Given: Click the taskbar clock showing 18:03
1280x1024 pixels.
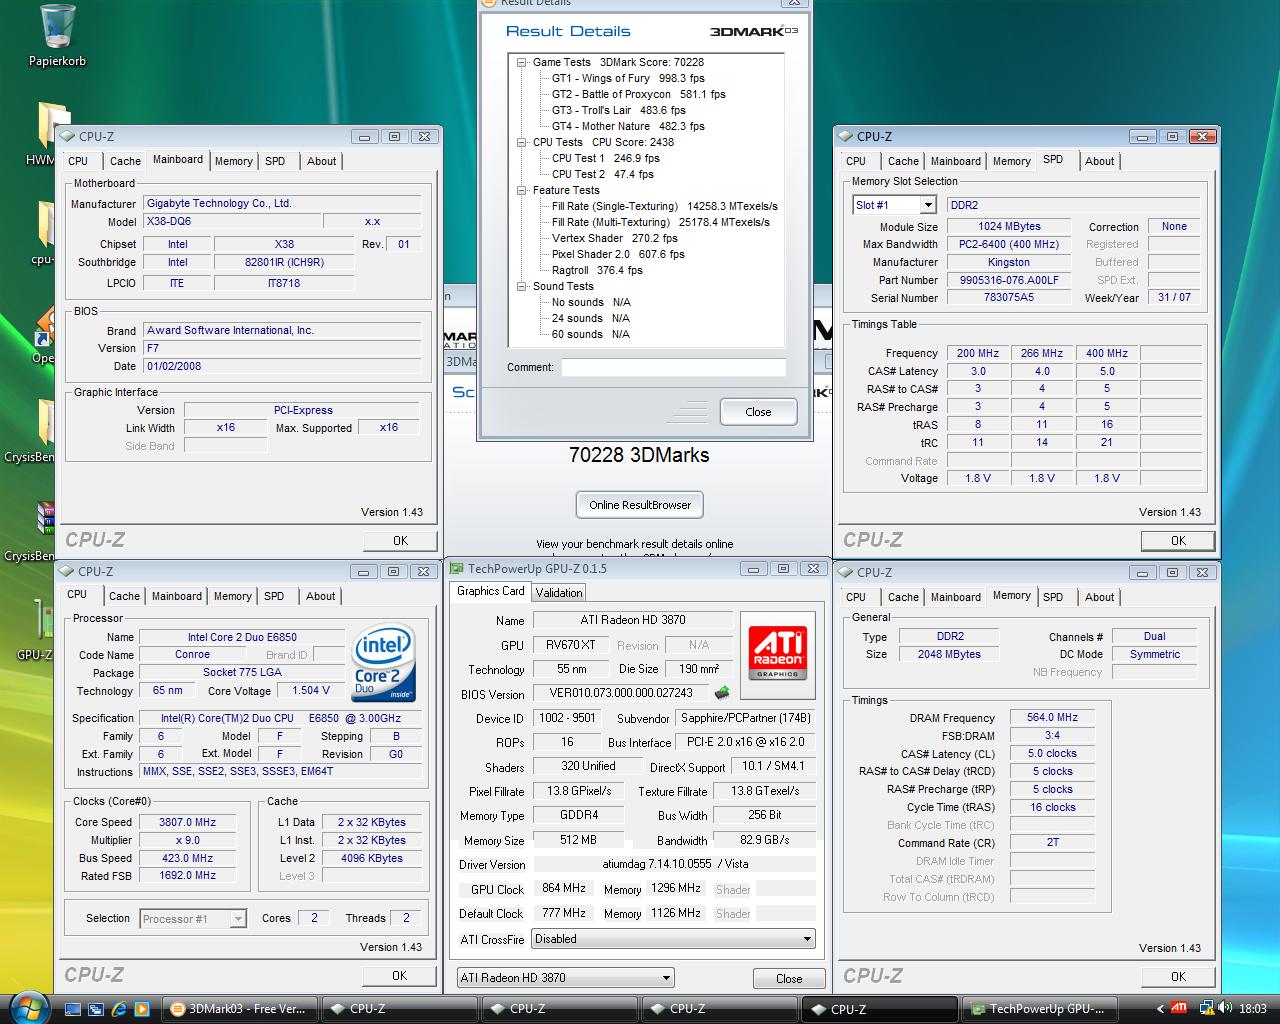Looking at the screenshot, I should click(1252, 1008).
